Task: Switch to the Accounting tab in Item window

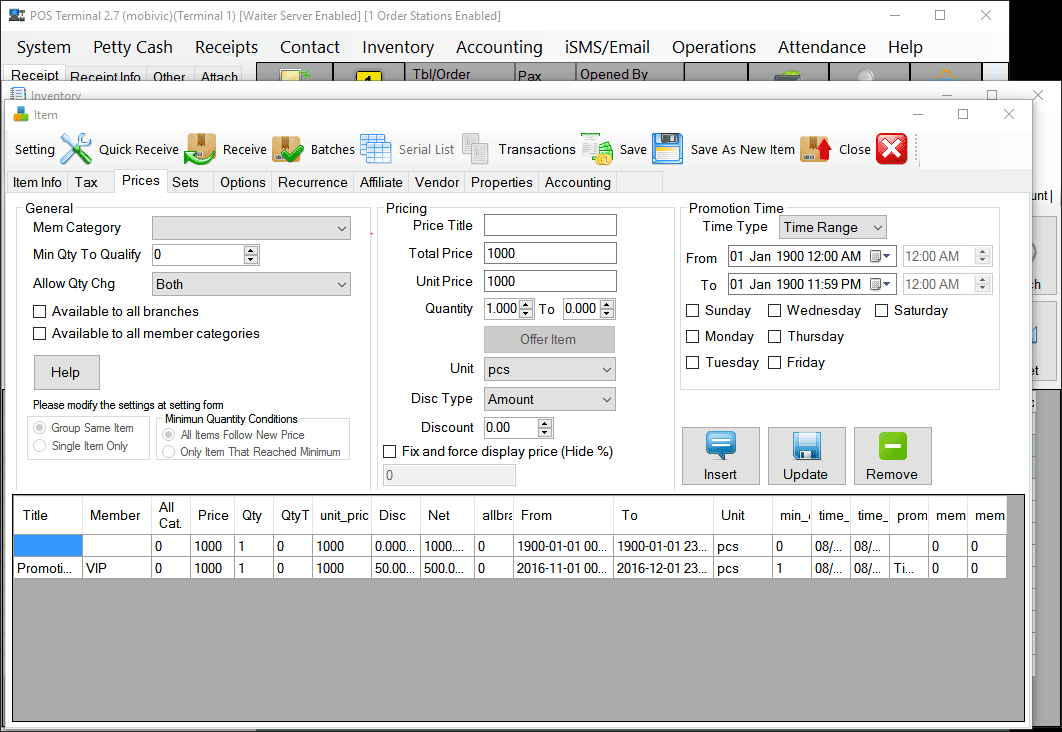Action: 578,182
